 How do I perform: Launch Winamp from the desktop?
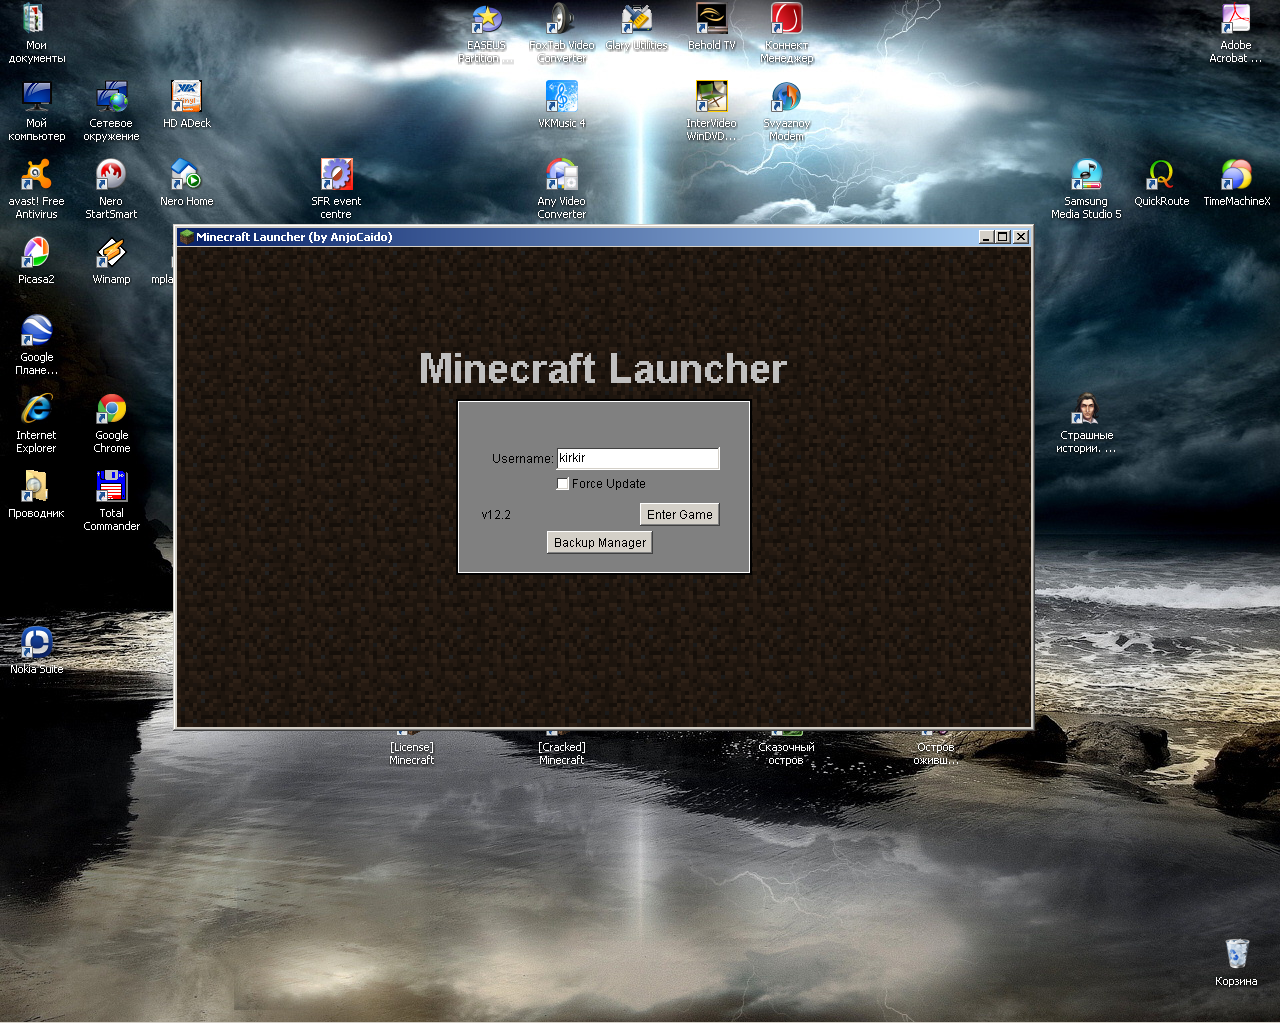click(111, 261)
